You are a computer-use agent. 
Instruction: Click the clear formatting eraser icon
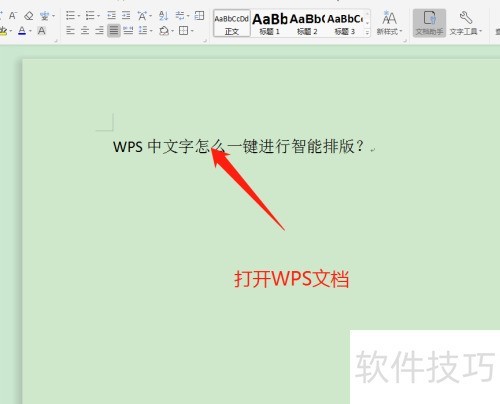click(29, 16)
